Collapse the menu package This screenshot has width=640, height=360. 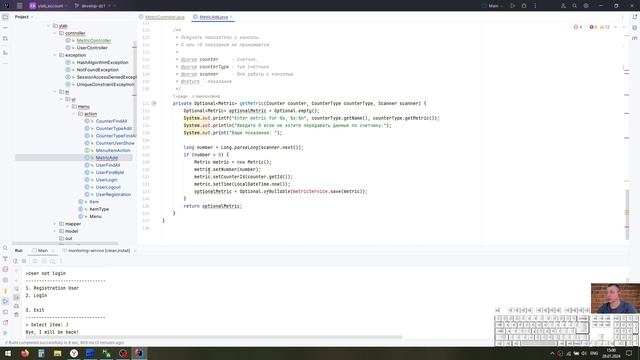[68, 107]
